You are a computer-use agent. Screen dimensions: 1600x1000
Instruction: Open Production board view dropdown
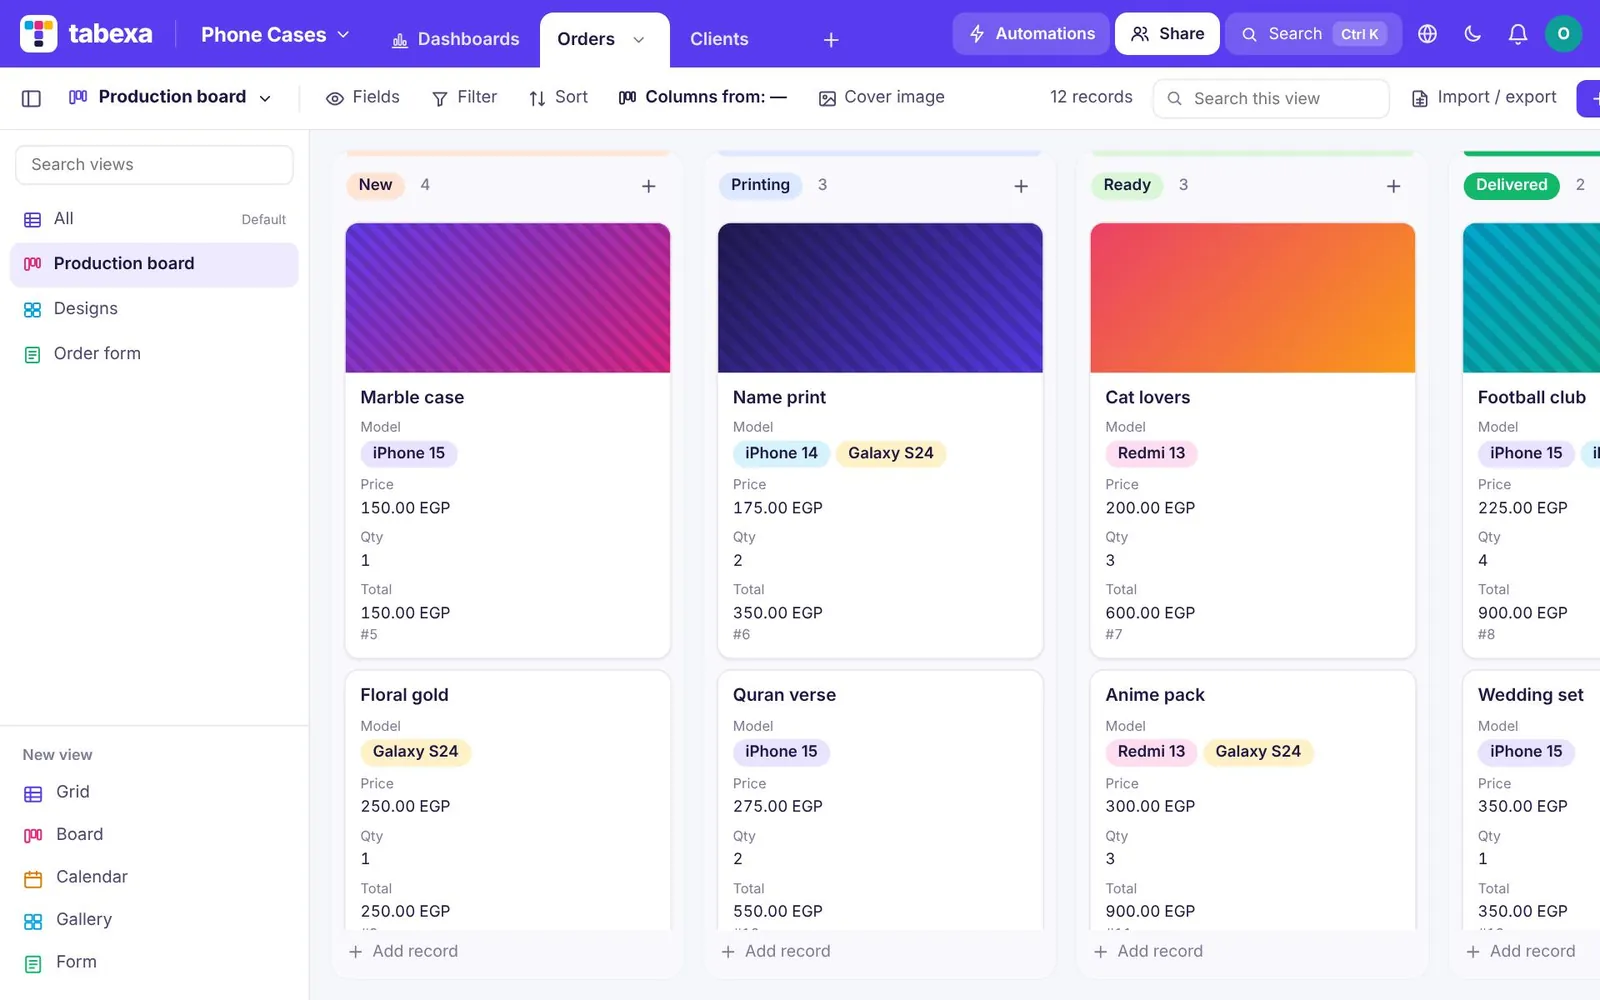170,97
